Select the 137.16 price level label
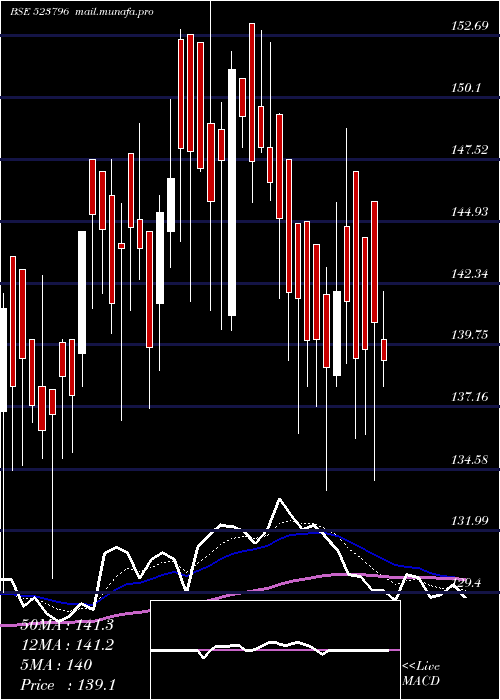Screen dimensions: 500x700 [470, 397]
